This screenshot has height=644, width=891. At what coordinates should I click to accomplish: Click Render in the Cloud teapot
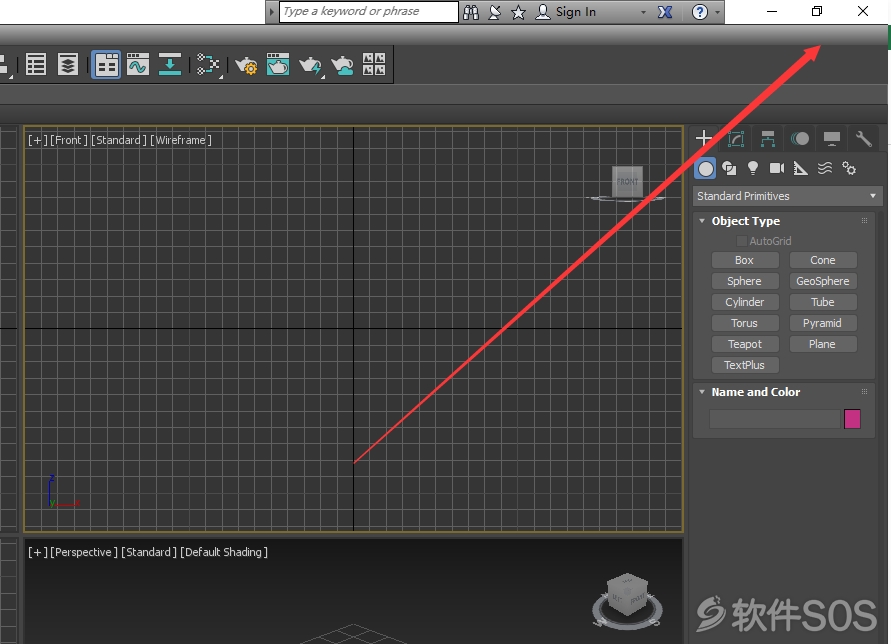point(343,65)
